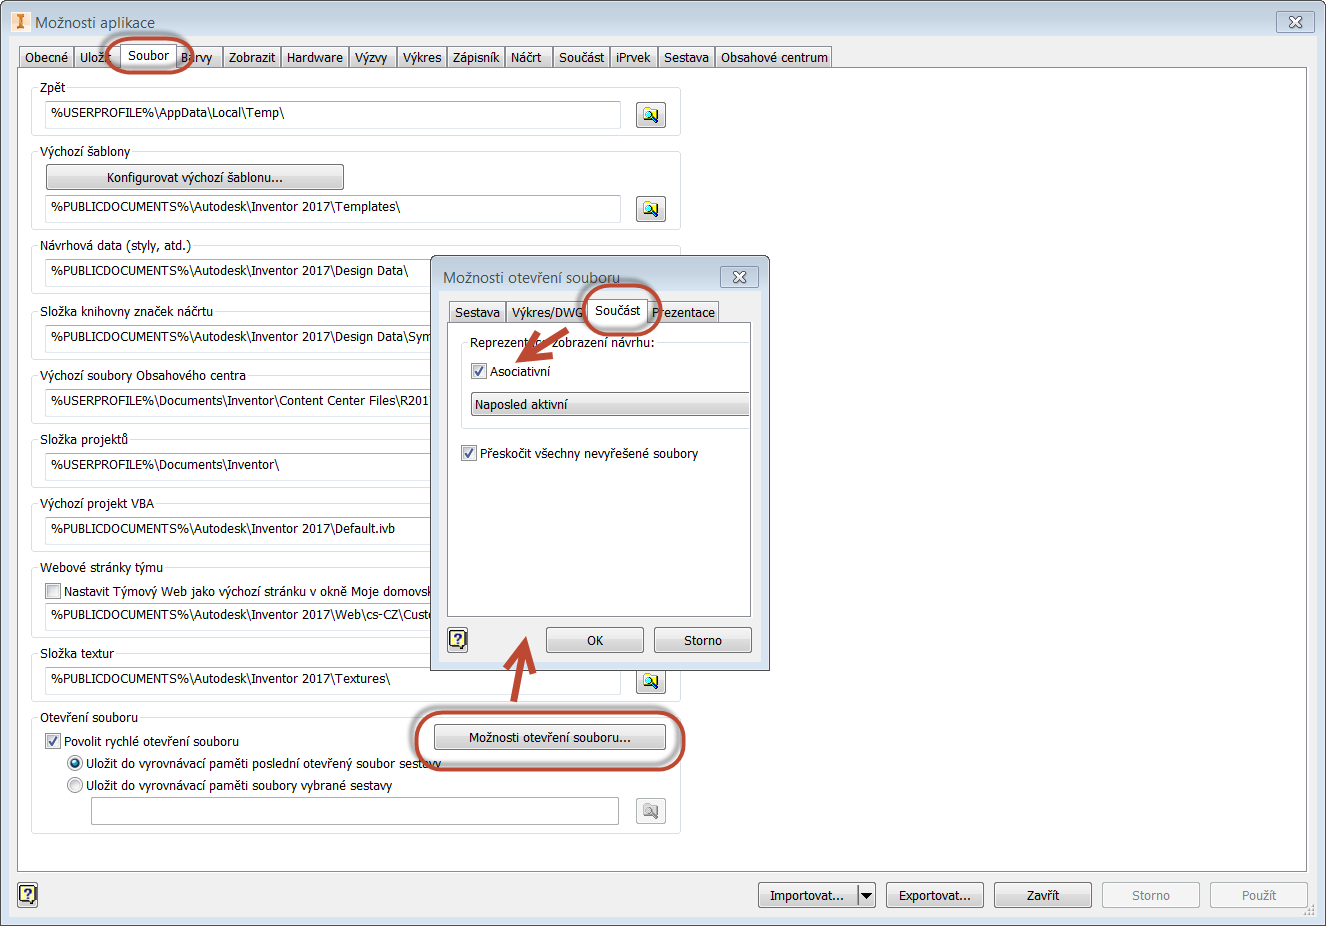Viewport: 1326px width, 926px height.
Task: Click browse folder icon for Zpět path
Action: 651,115
